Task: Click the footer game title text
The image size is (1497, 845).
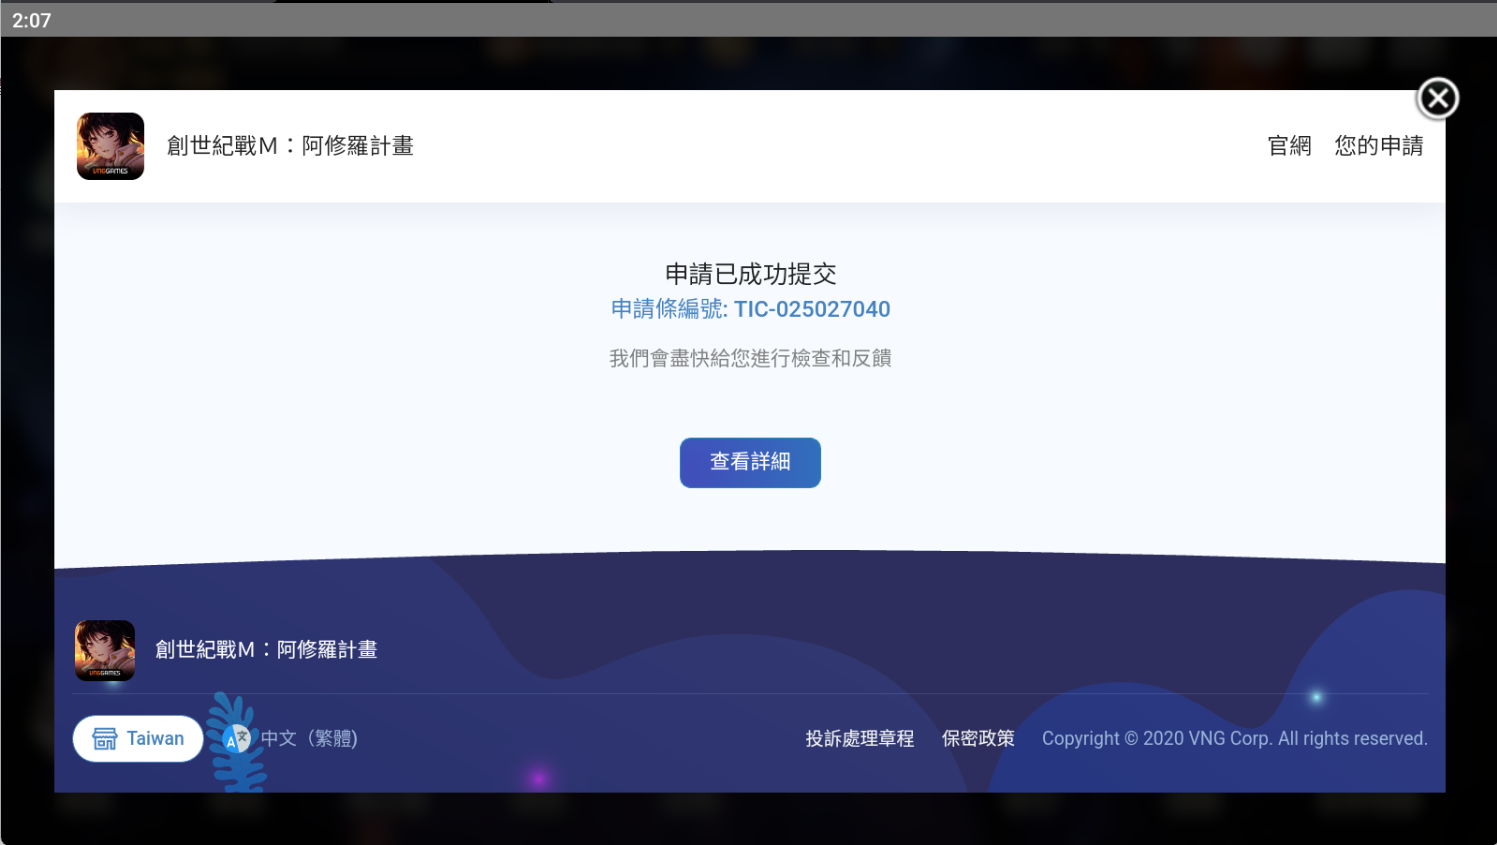Action: click(x=266, y=650)
